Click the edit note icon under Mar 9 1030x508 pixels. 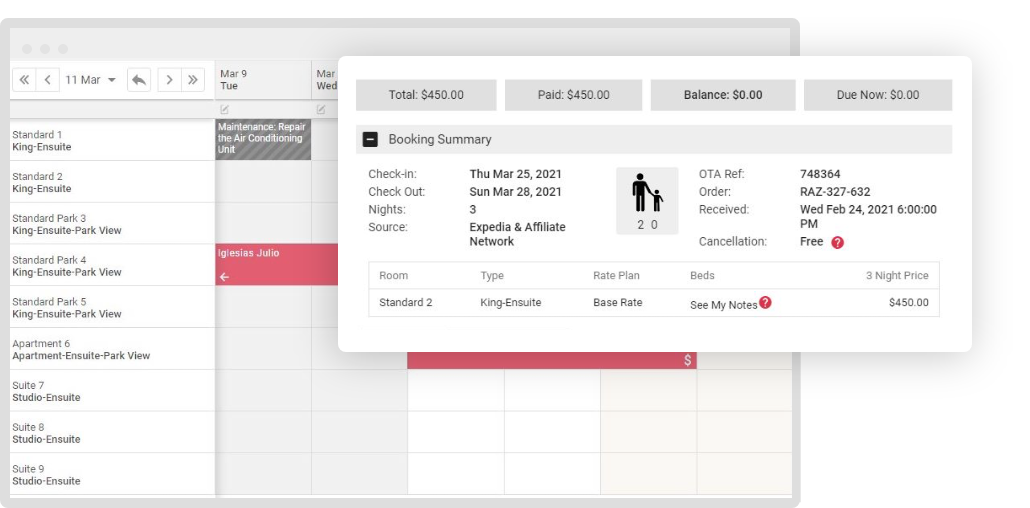click(225, 109)
